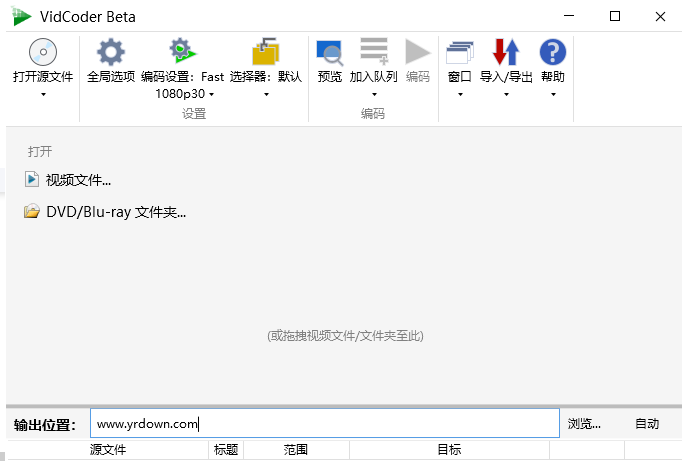682x461 pixels.
Task: Click the VidCoder app logo icon
Action: 21,16
